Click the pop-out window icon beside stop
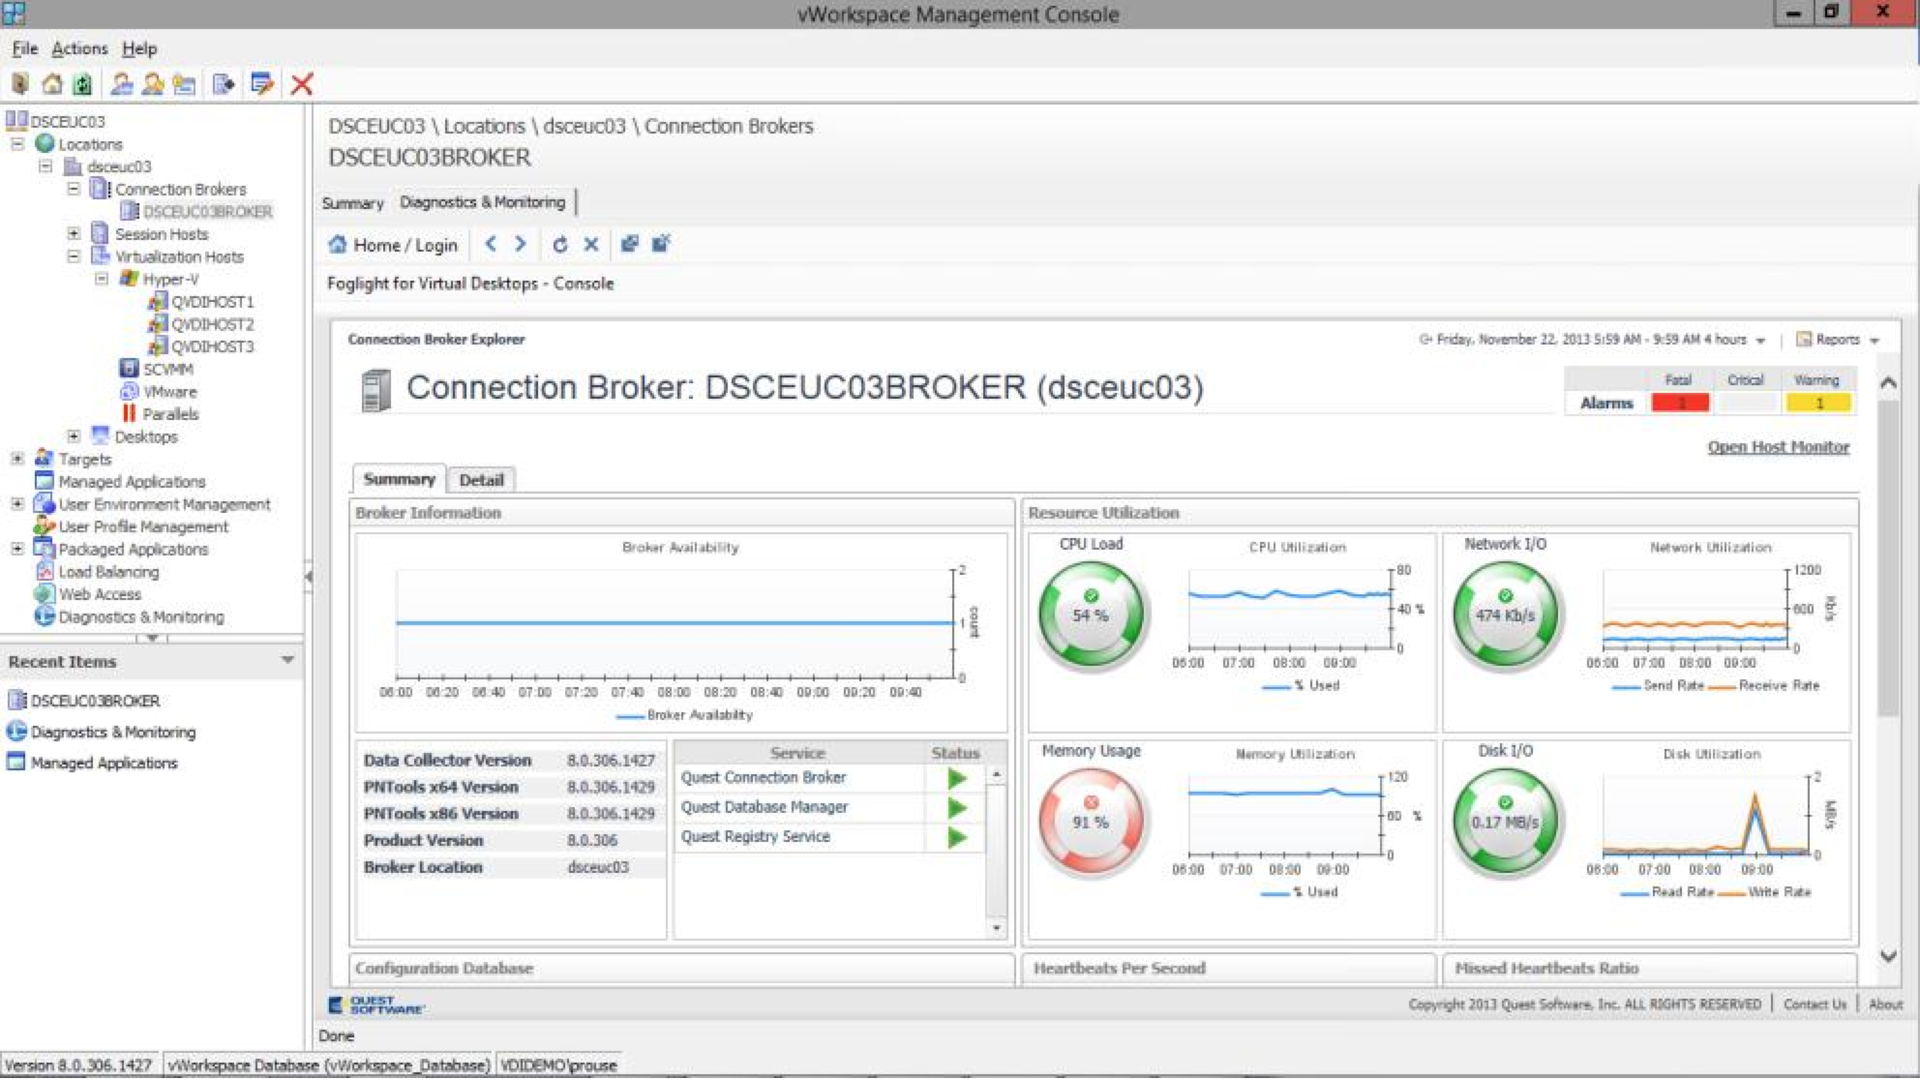 tap(629, 244)
